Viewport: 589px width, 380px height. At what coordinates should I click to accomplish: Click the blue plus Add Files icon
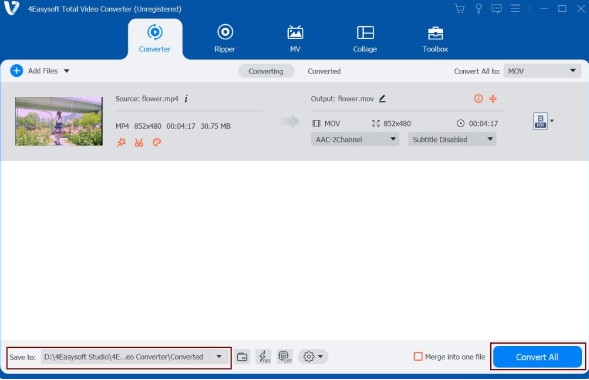click(x=17, y=71)
